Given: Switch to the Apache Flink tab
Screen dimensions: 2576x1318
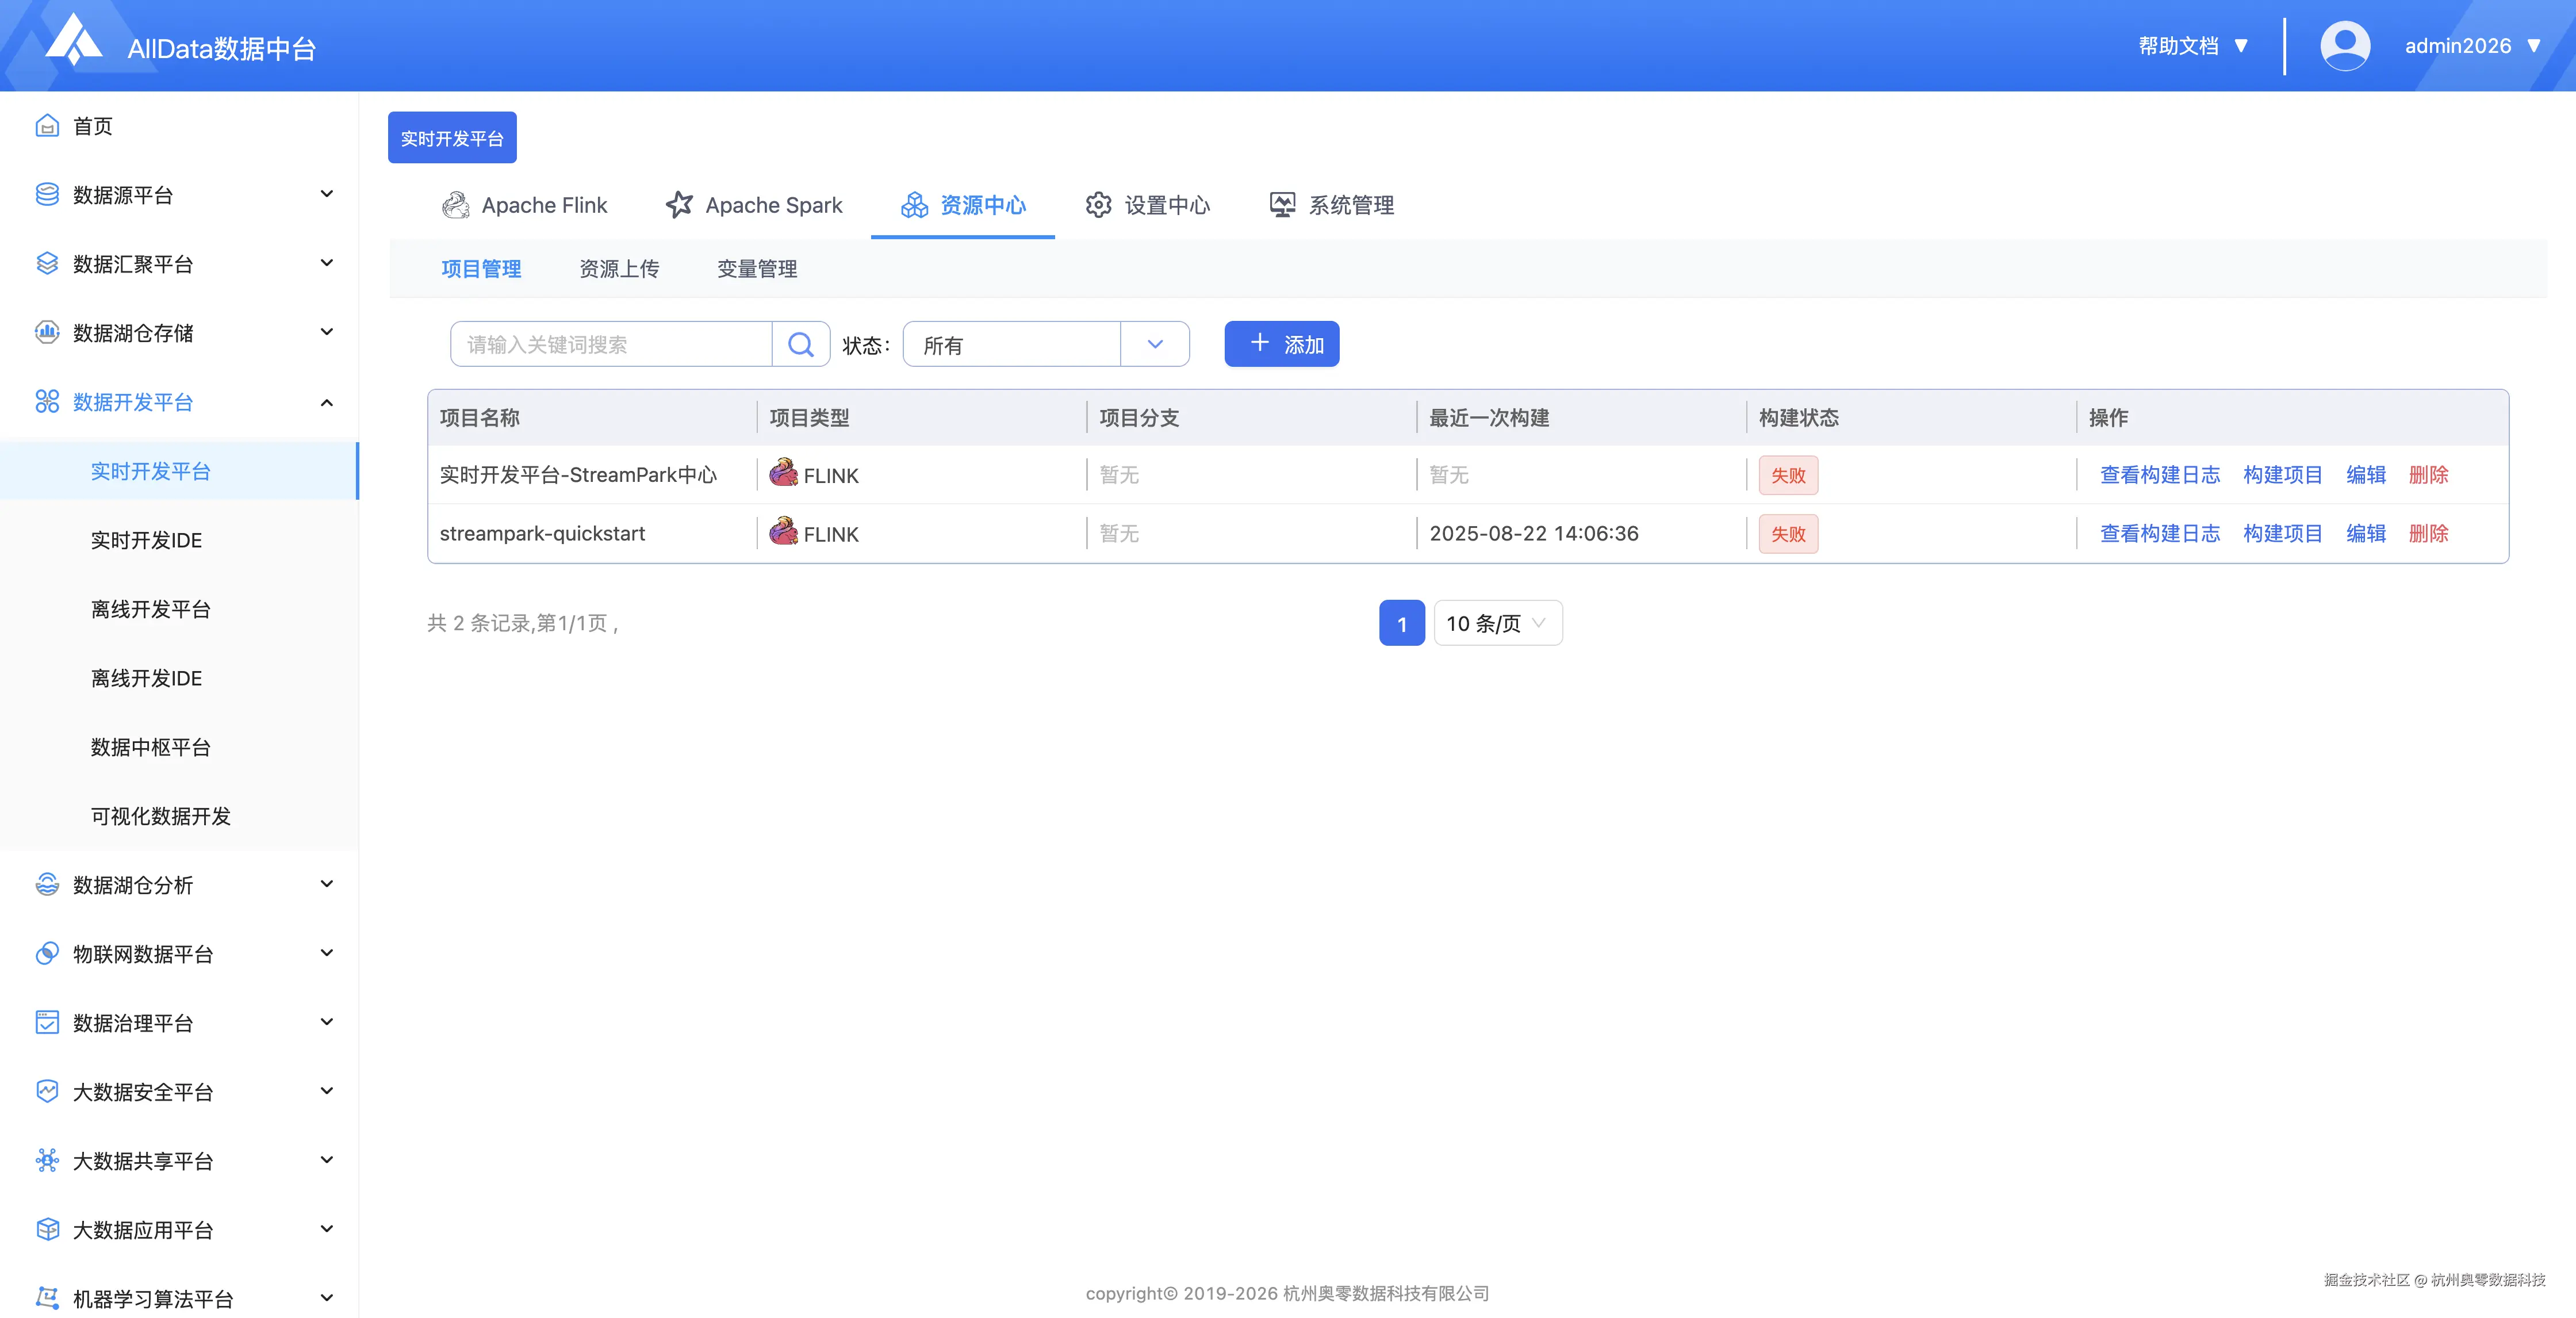Looking at the screenshot, I should point(525,205).
